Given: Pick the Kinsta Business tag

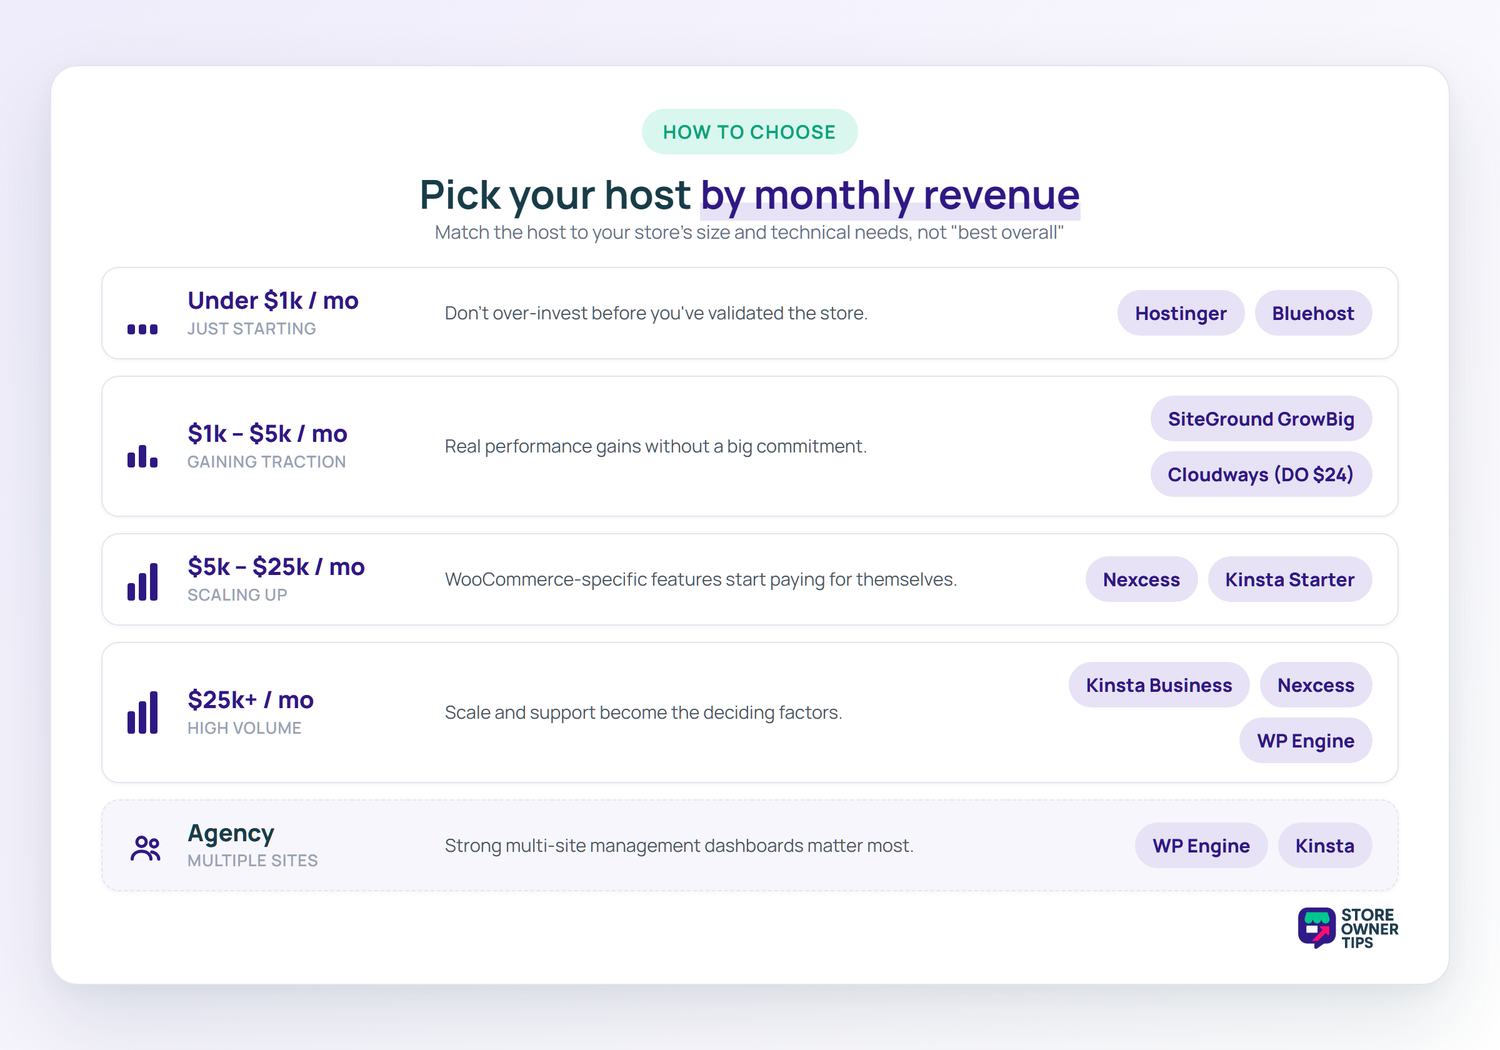Looking at the screenshot, I should pos(1159,685).
